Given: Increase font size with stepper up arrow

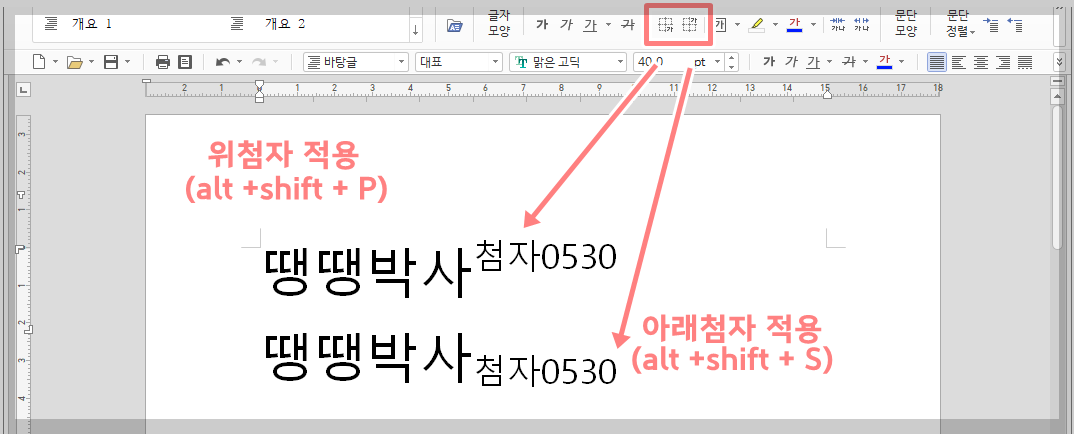Looking at the screenshot, I should pyautogui.click(x=731, y=58).
